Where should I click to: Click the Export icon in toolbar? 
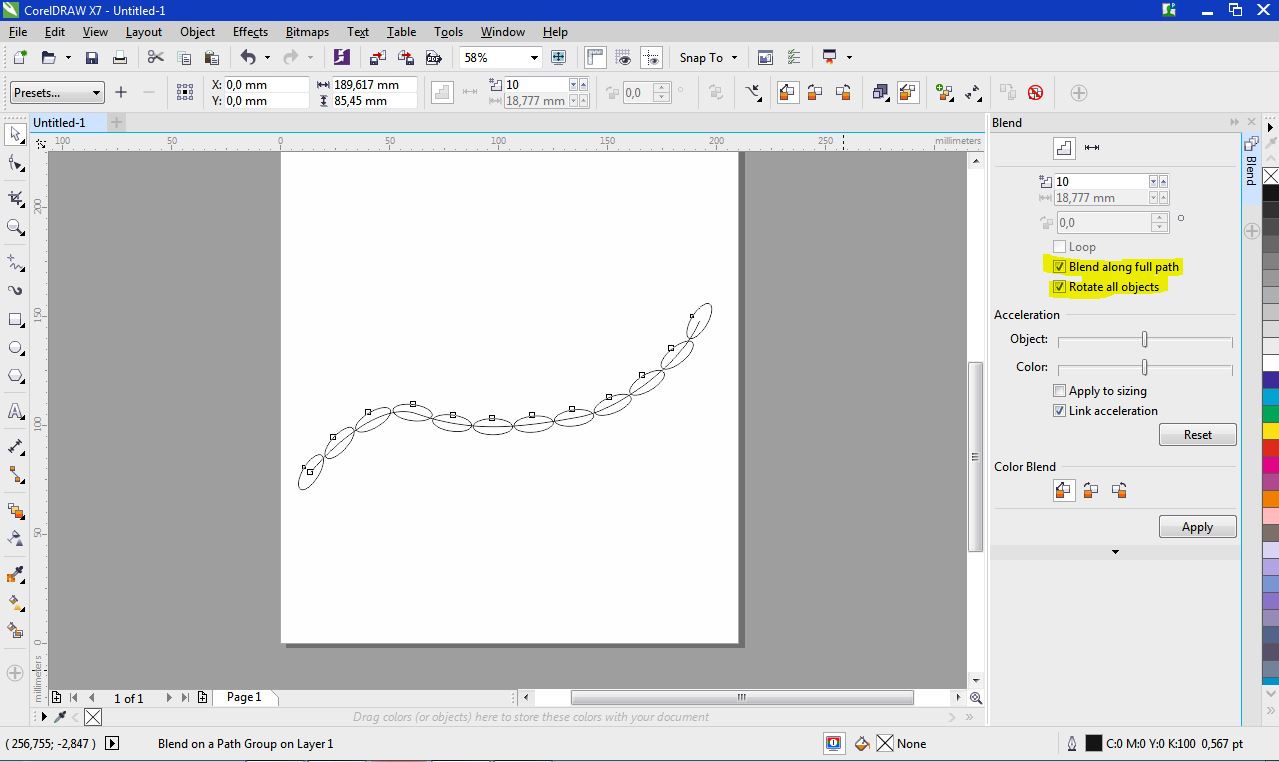(406, 58)
